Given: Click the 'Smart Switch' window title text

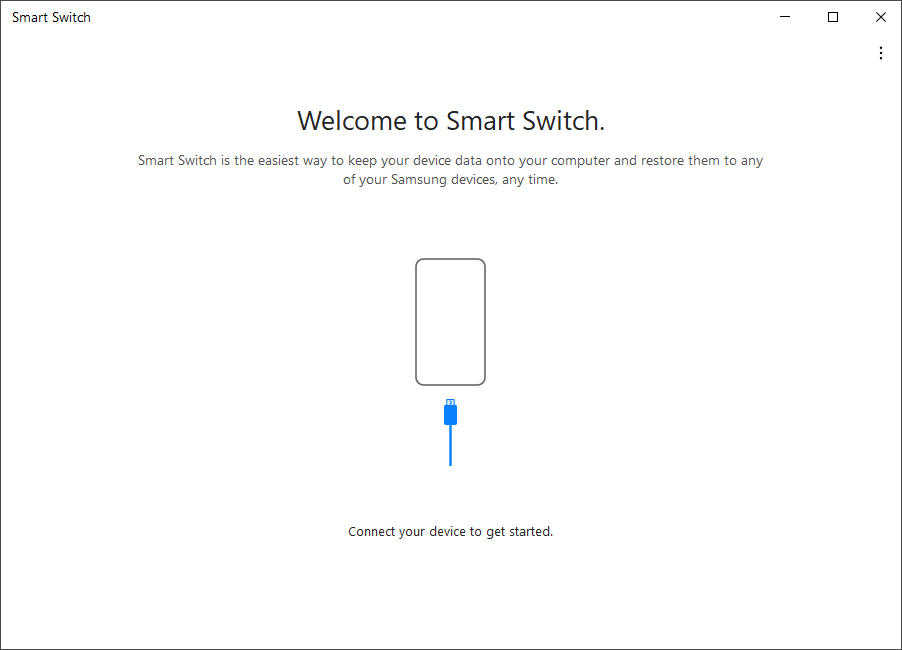Looking at the screenshot, I should click(x=51, y=17).
